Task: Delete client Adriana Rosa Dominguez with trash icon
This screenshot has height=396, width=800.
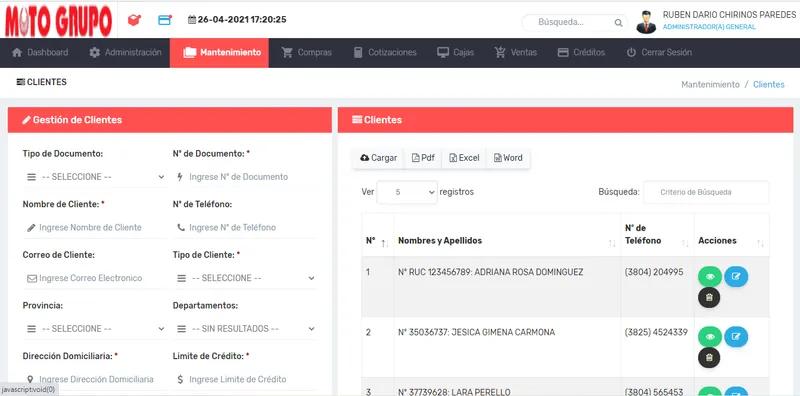Action: pos(709,298)
